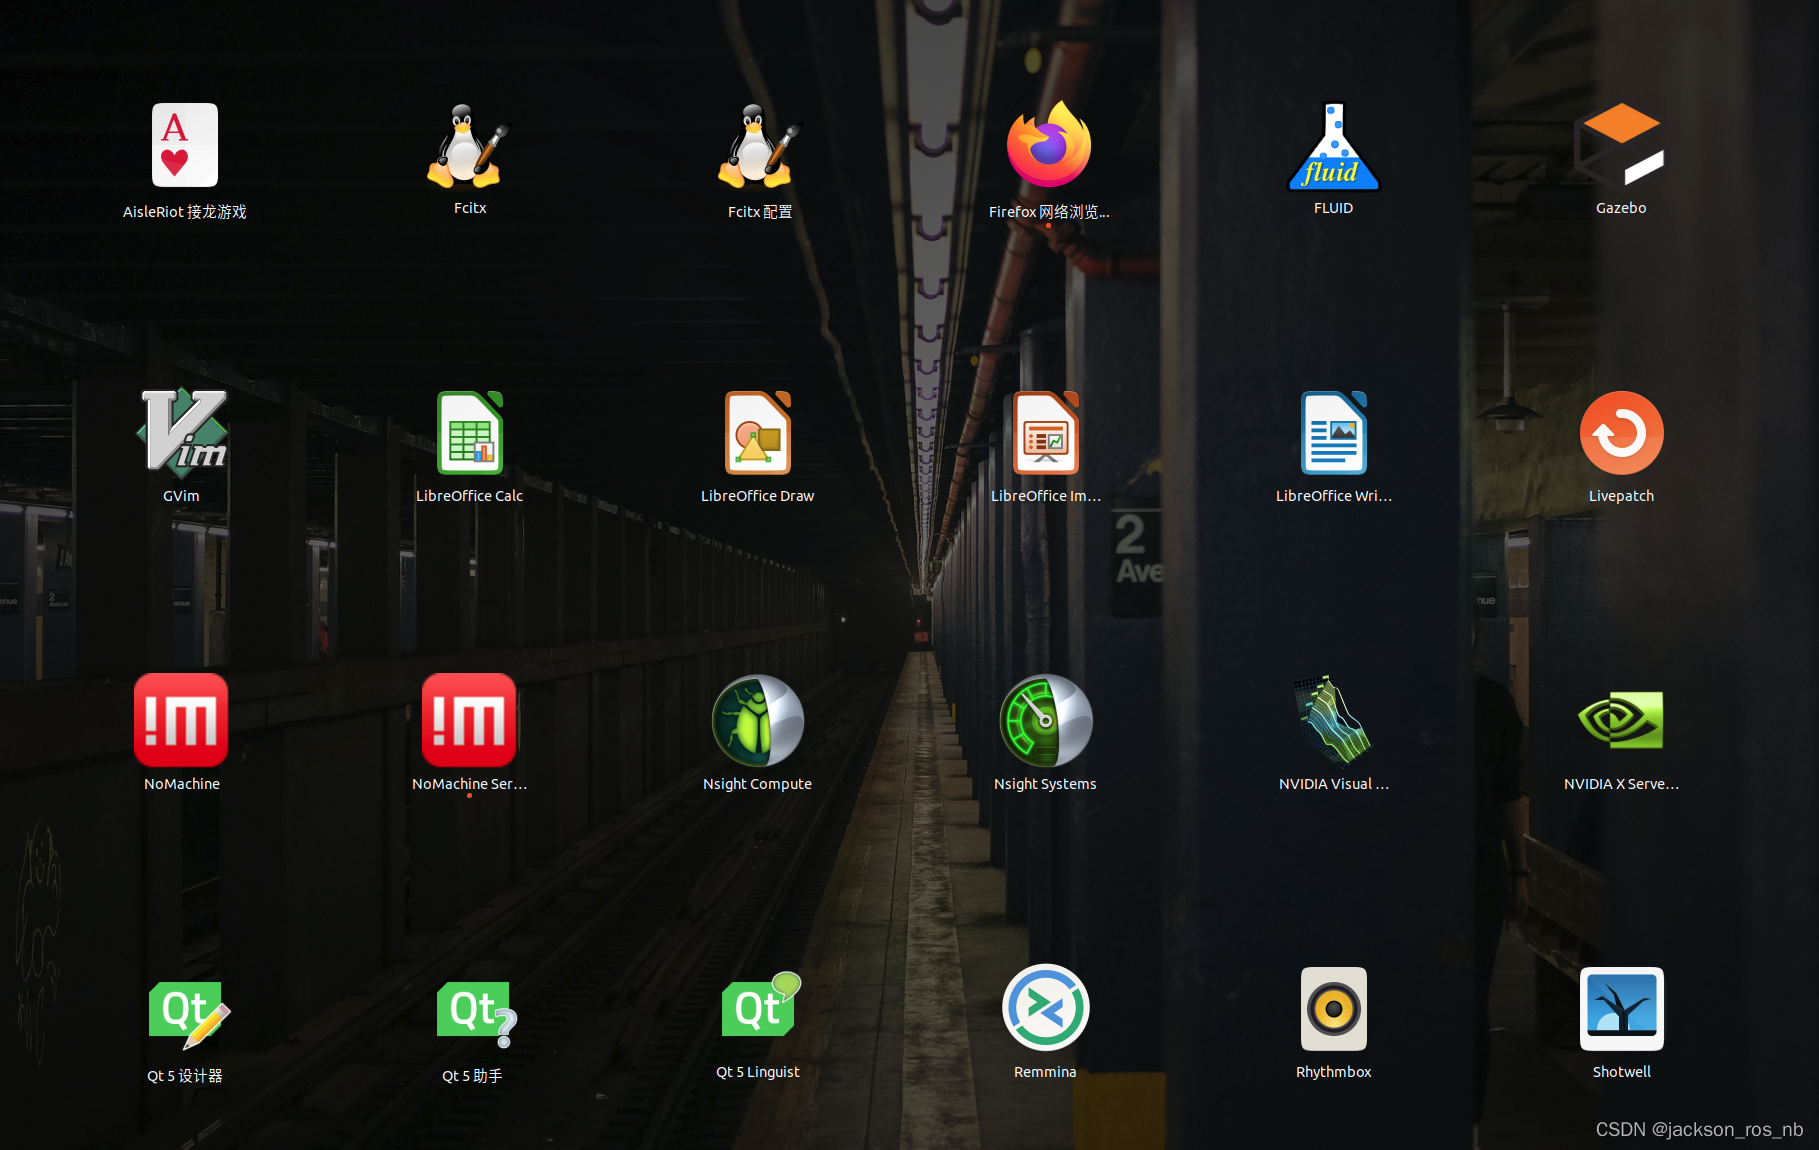Launch Shotwell photo manager icon
The width and height of the screenshot is (1819, 1150).
coord(1621,1009)
